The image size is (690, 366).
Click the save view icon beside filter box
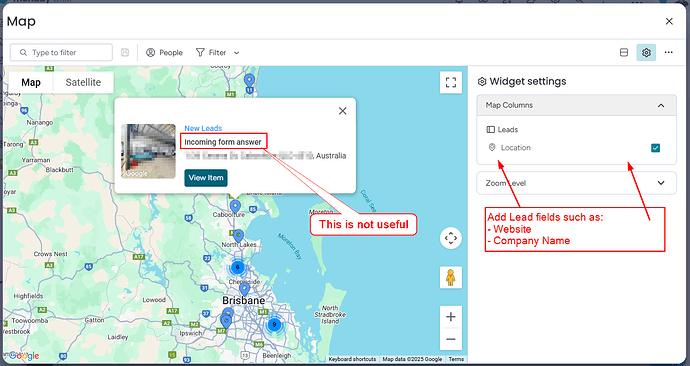click(x=125, y=52)
